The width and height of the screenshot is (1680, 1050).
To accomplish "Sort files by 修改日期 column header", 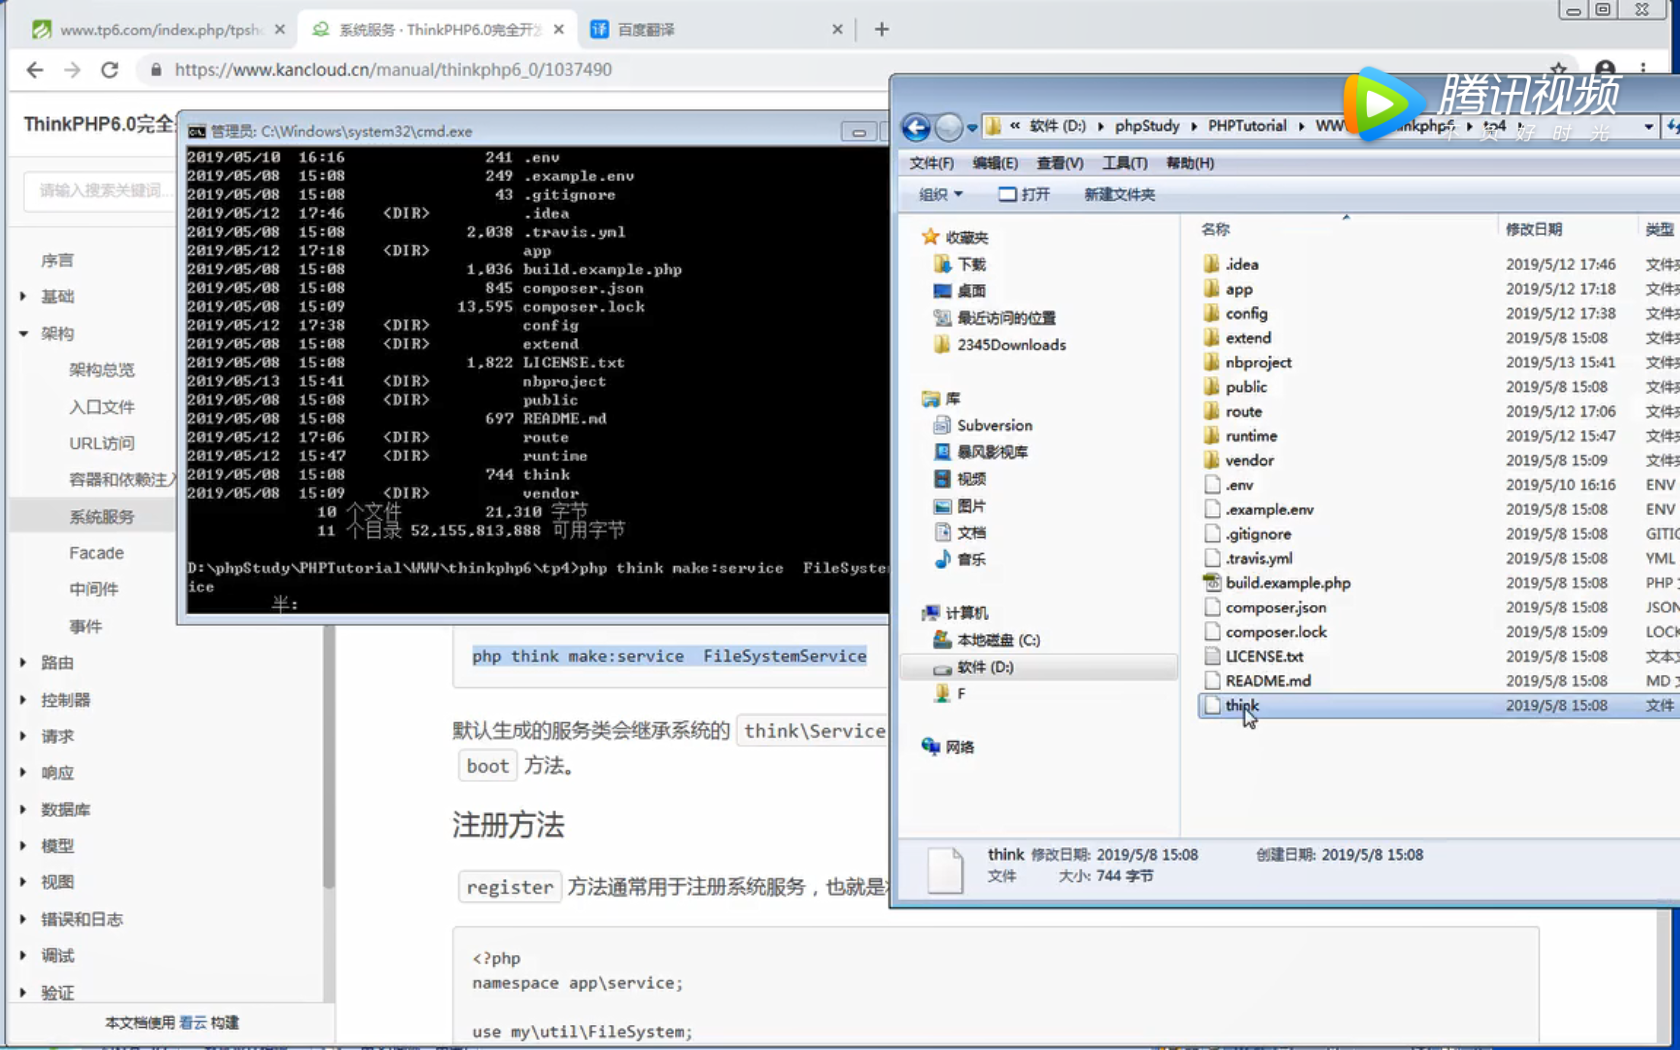I will [x=1533, y=229].
